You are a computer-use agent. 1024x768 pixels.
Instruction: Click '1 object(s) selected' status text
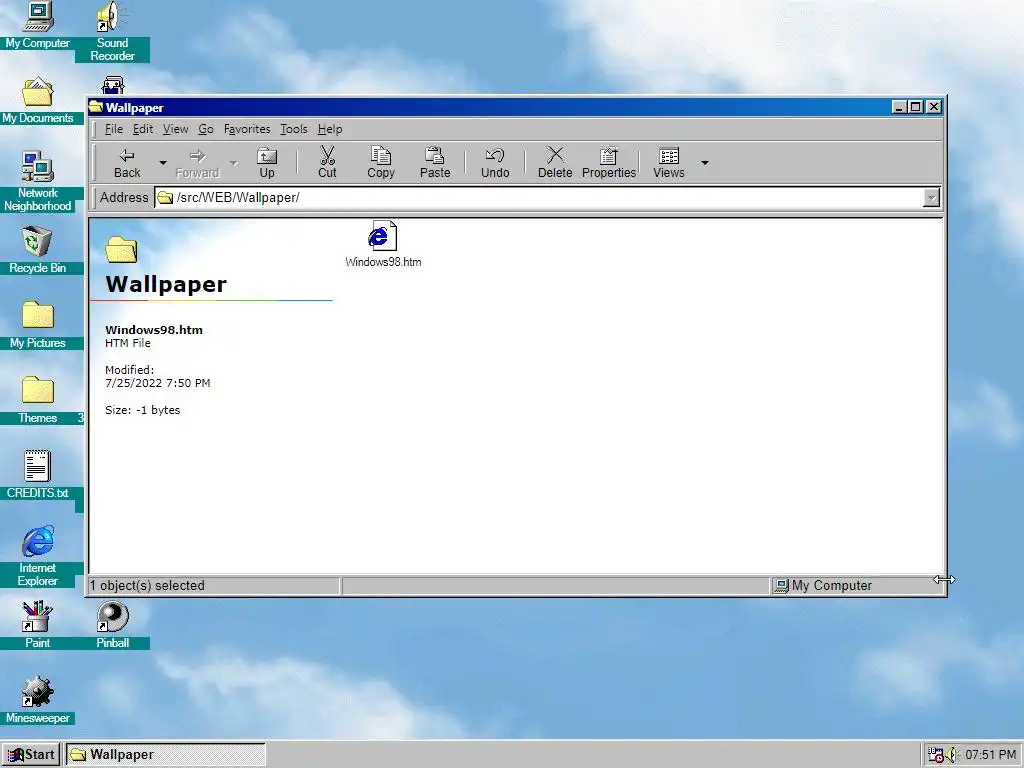[x=147, y=586]
